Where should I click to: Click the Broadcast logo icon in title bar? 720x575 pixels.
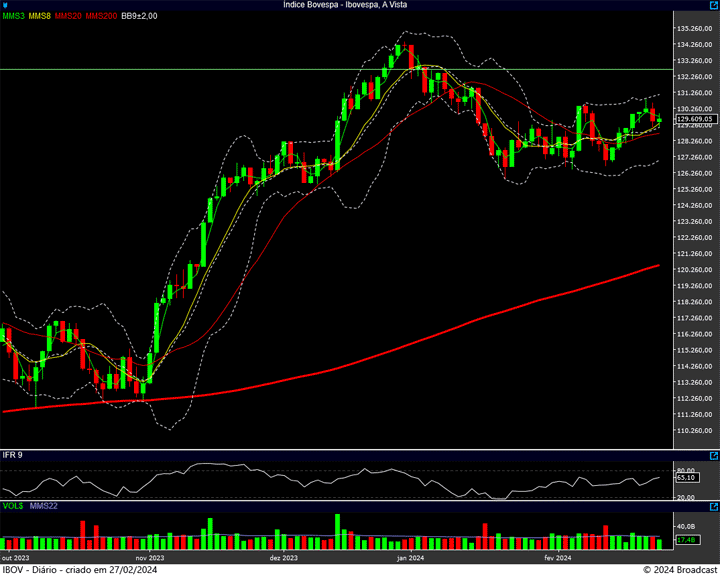tap(5, 5)
